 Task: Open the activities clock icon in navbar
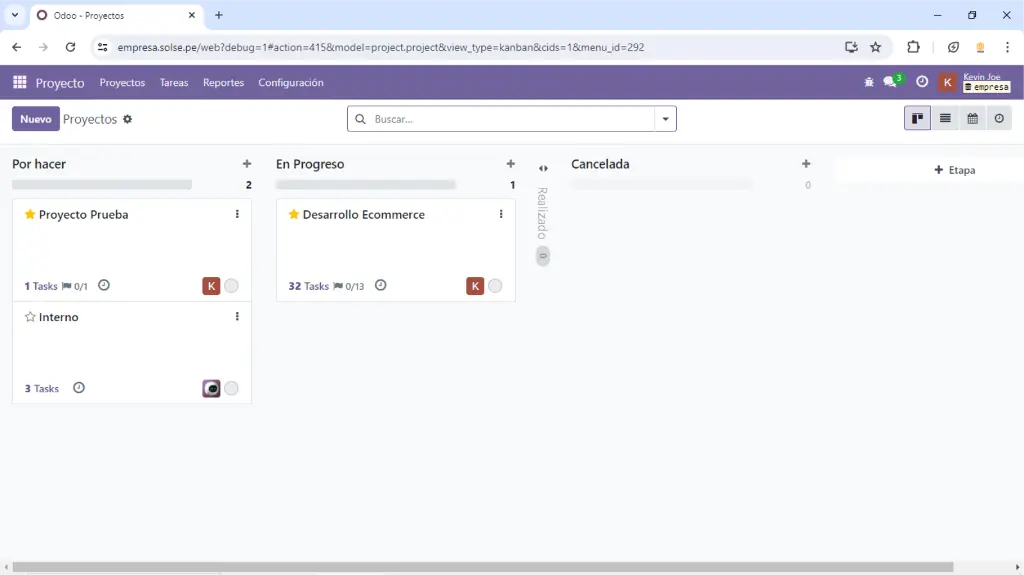click(x=922, y=83)
